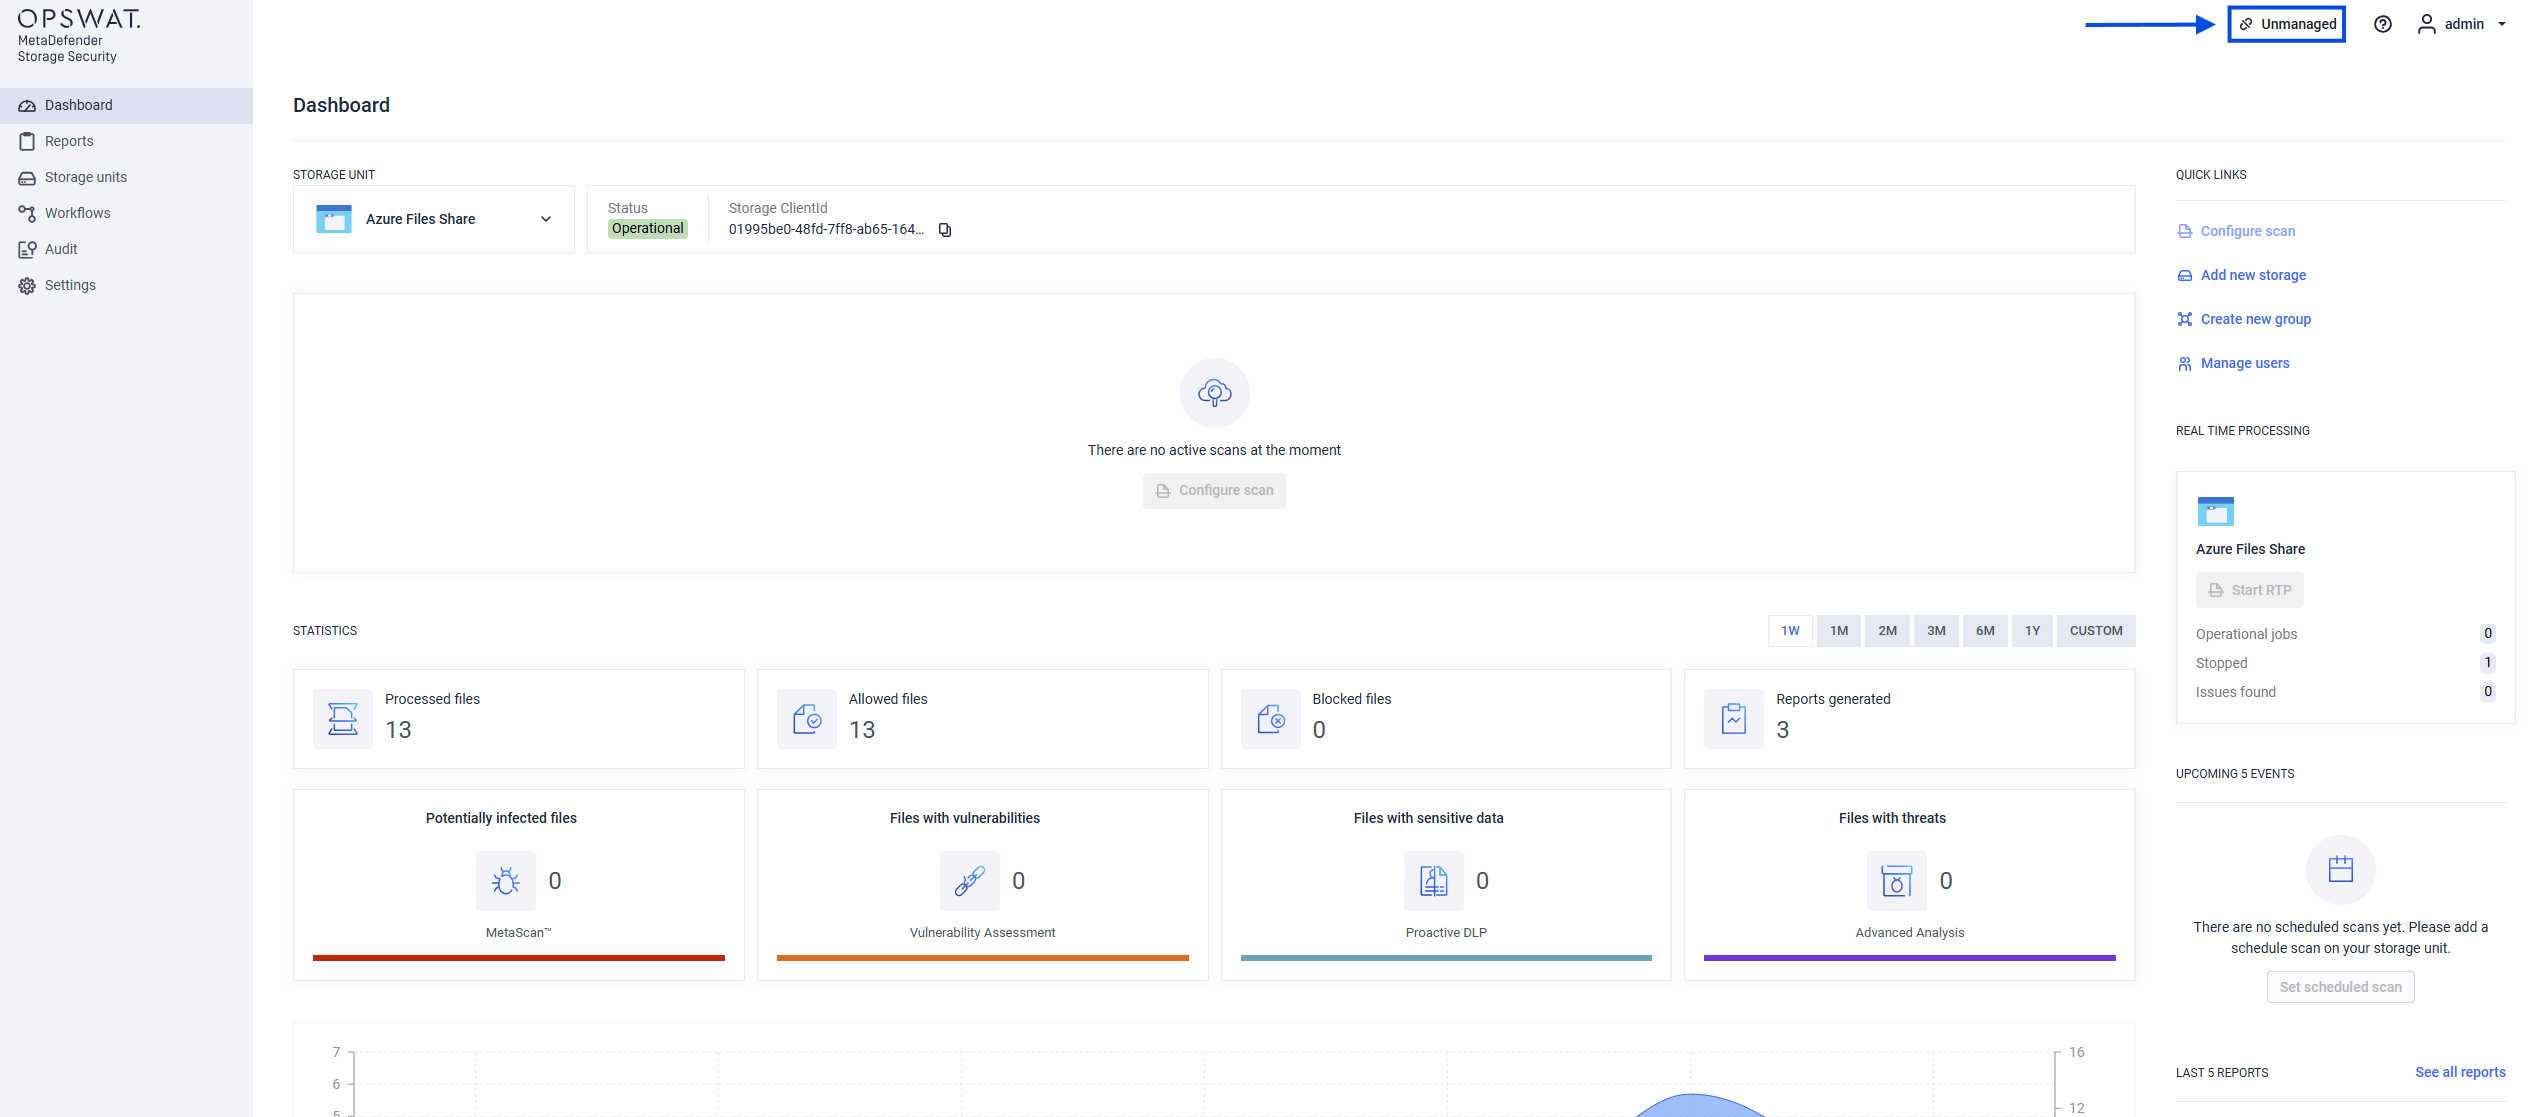Click the admin user avatar icon
Screen dimensions: 2536x1117
(x=2426, y=24)
